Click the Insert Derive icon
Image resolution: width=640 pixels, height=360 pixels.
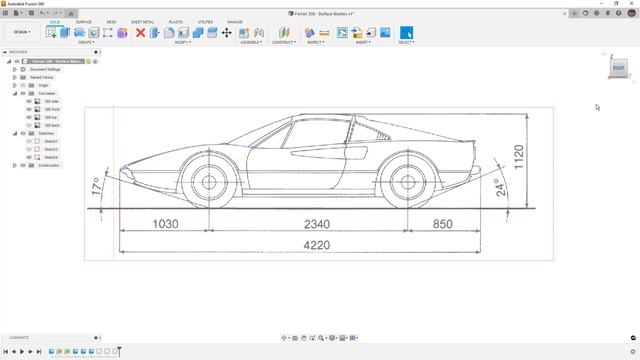coord(357,33)
